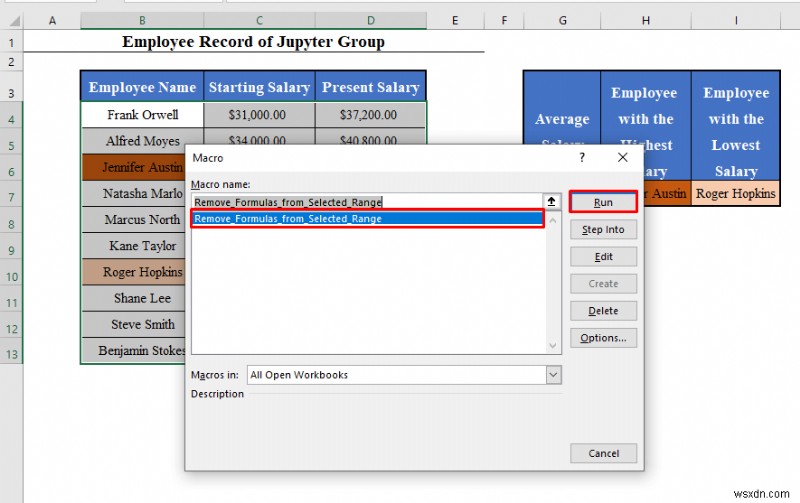
Task: Click the Alfred Moyes cell
Action: [x=142, y=141]
